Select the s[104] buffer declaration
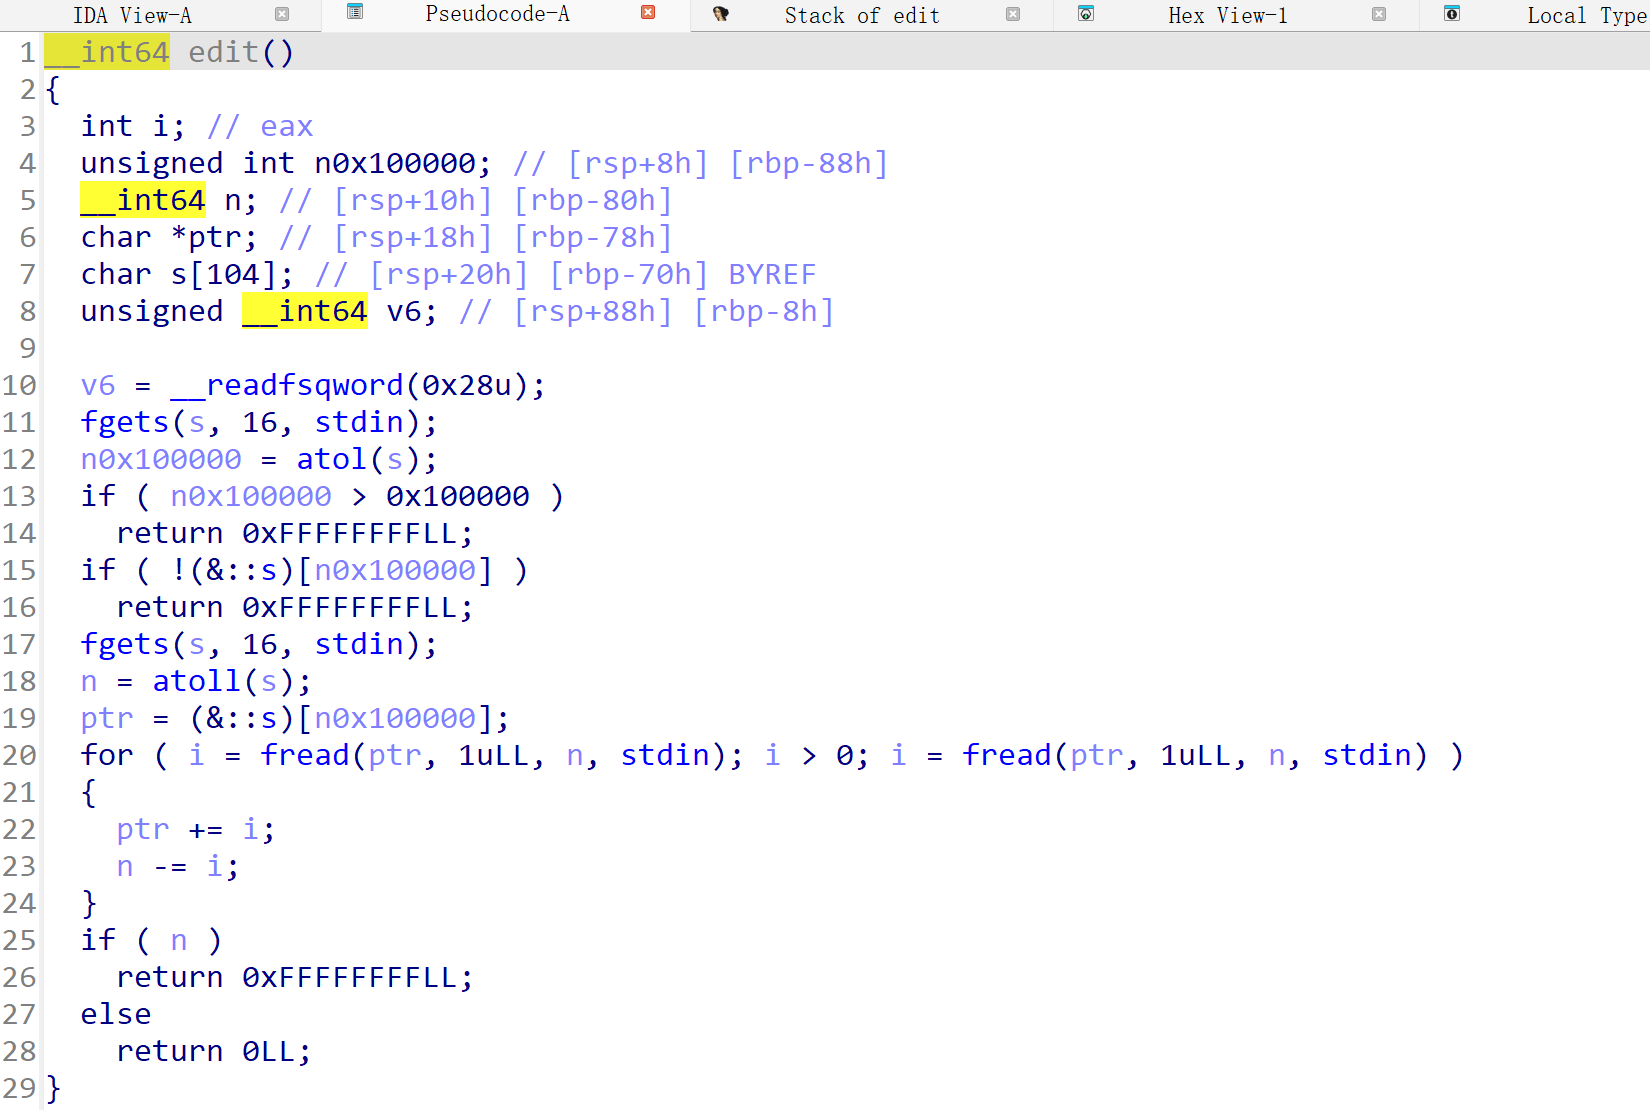Screen dimensions: 1650x1110 (187, 274)
